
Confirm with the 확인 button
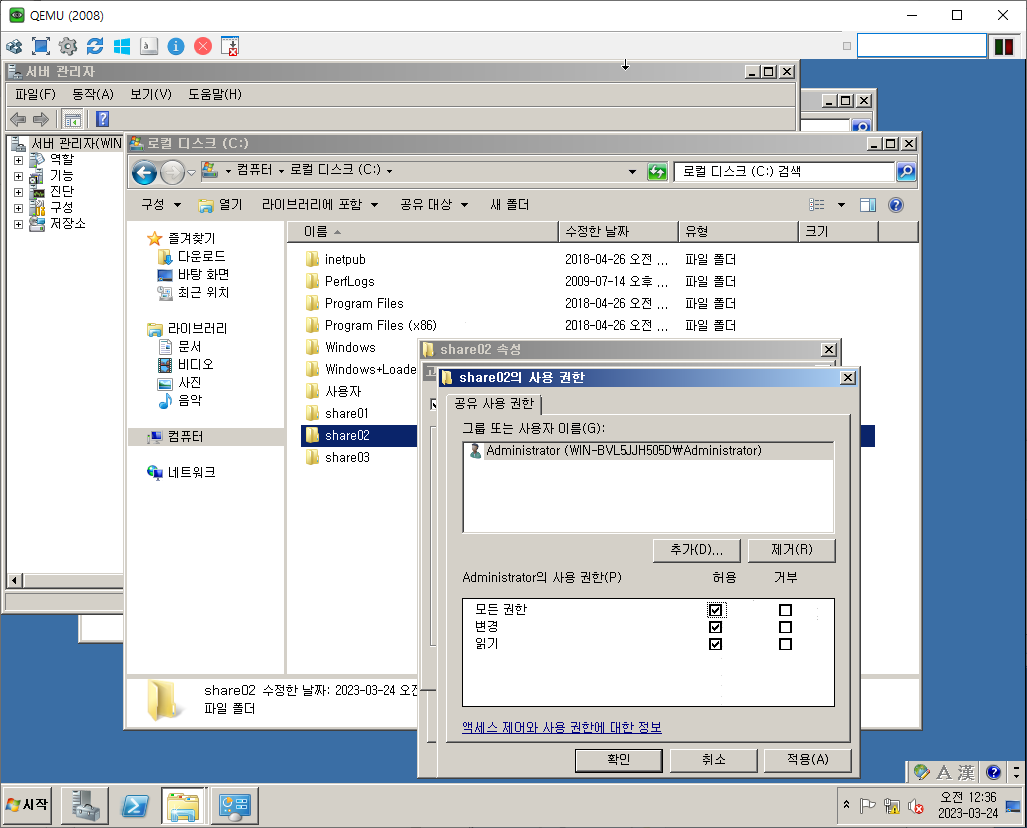[x=618, y=760]
